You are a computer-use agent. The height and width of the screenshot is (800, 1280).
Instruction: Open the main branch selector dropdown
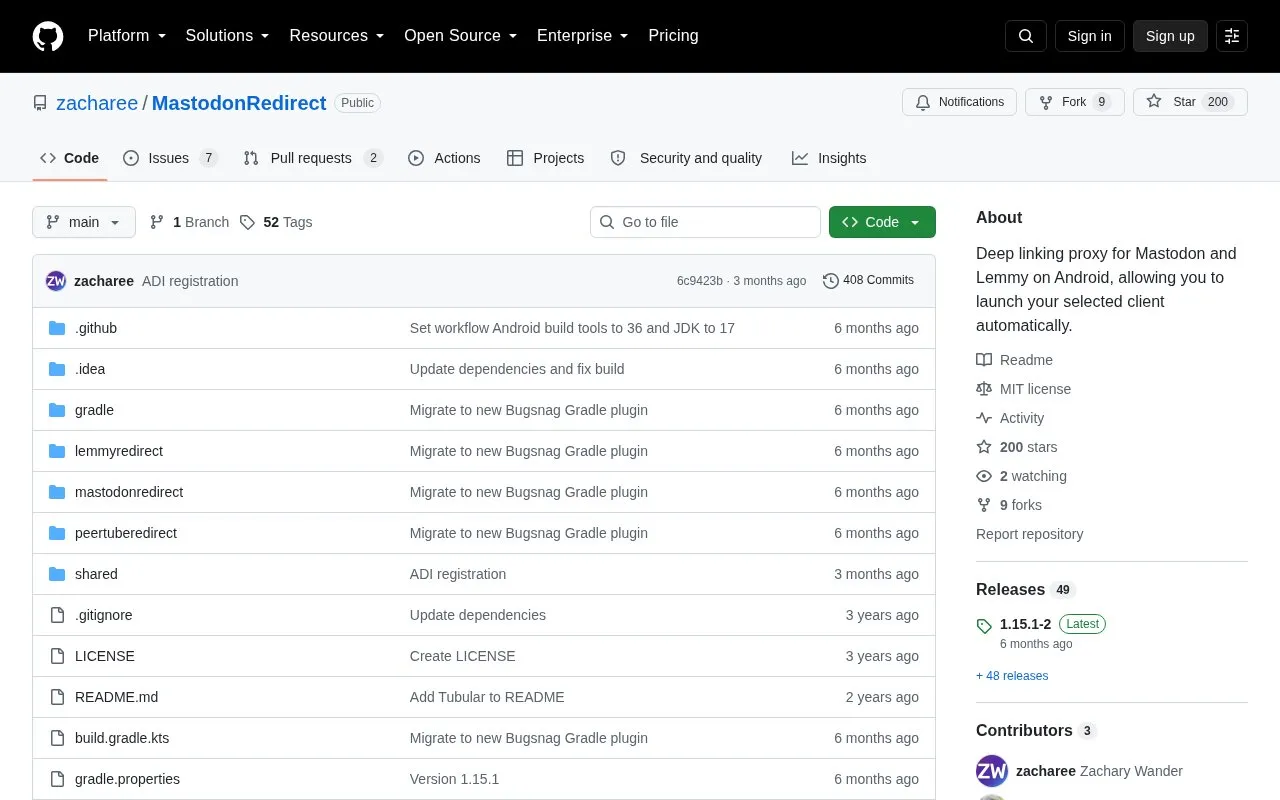pyautogui.click(x=84, y=222)
